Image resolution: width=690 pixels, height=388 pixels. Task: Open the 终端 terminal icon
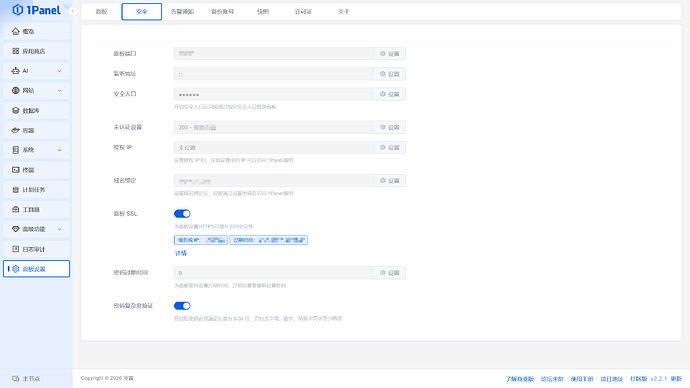click(x=16, y=170)
